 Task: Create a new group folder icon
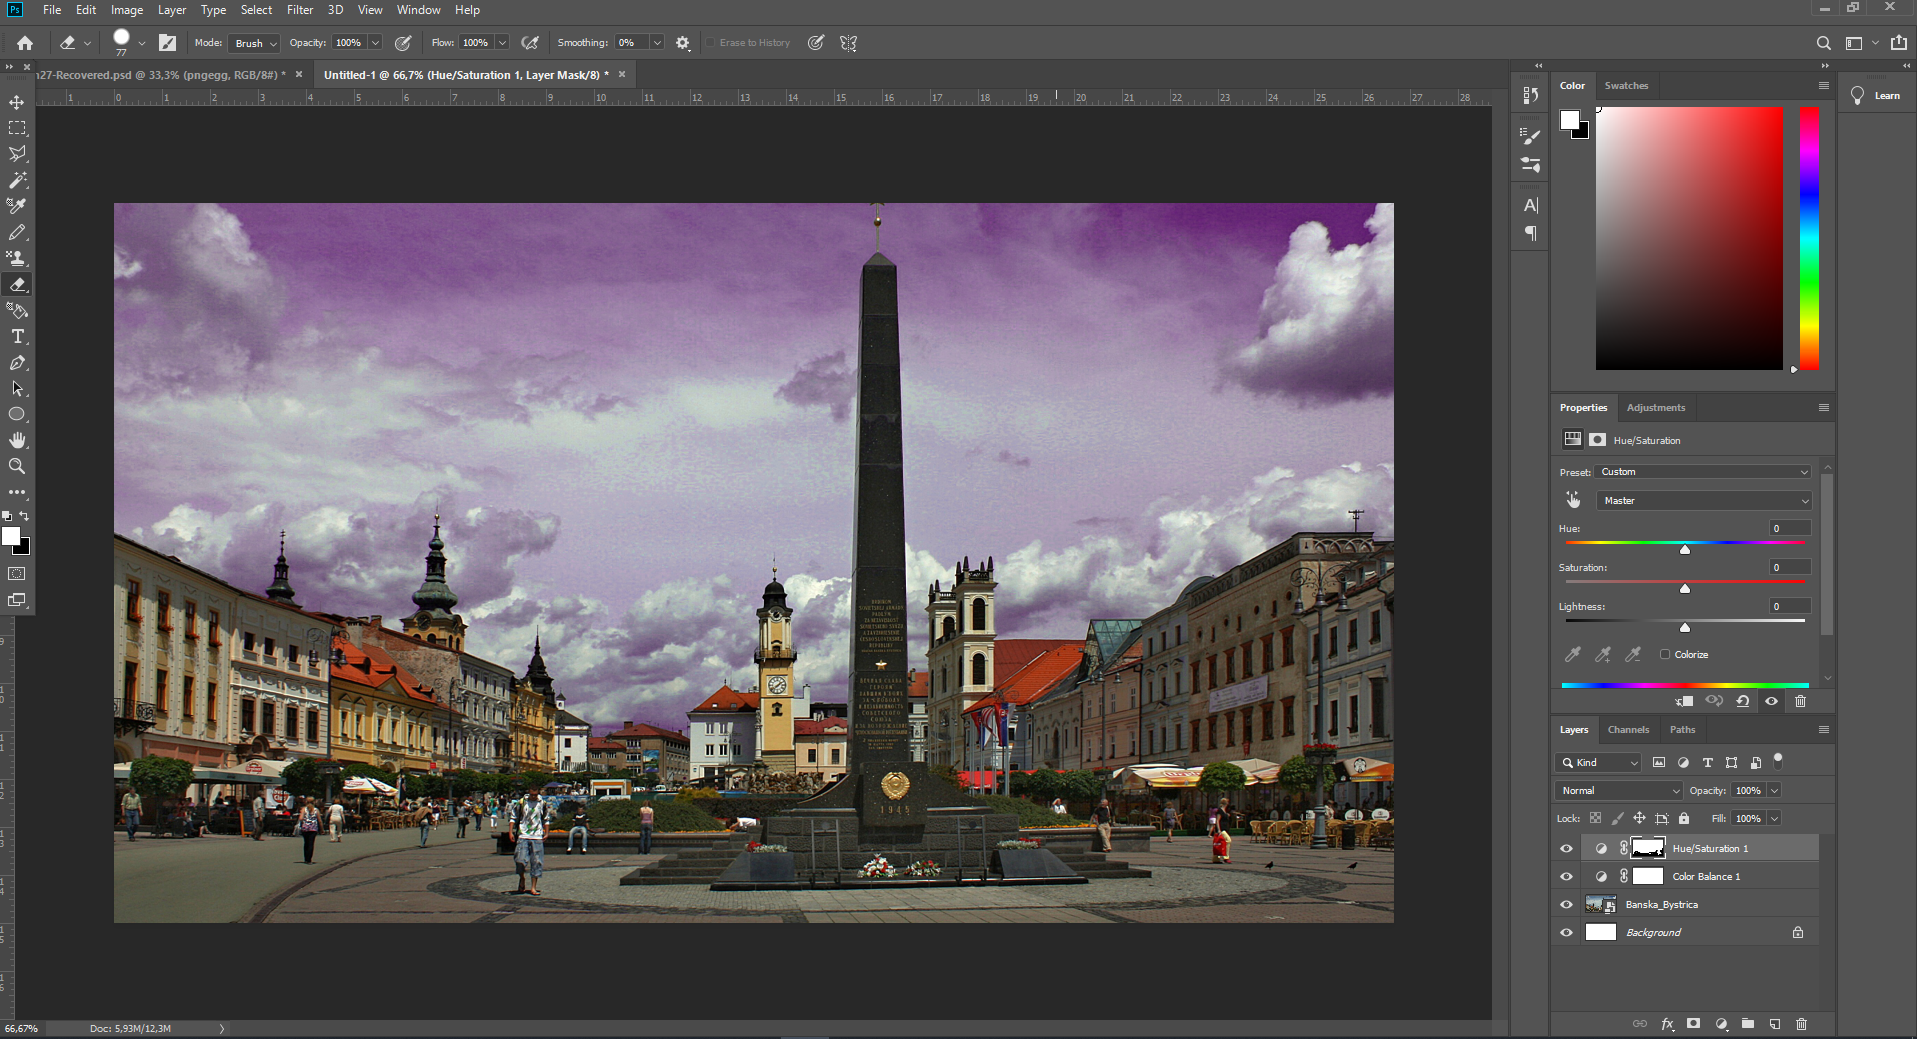pyautogui.click(x=1748, y=1024)
